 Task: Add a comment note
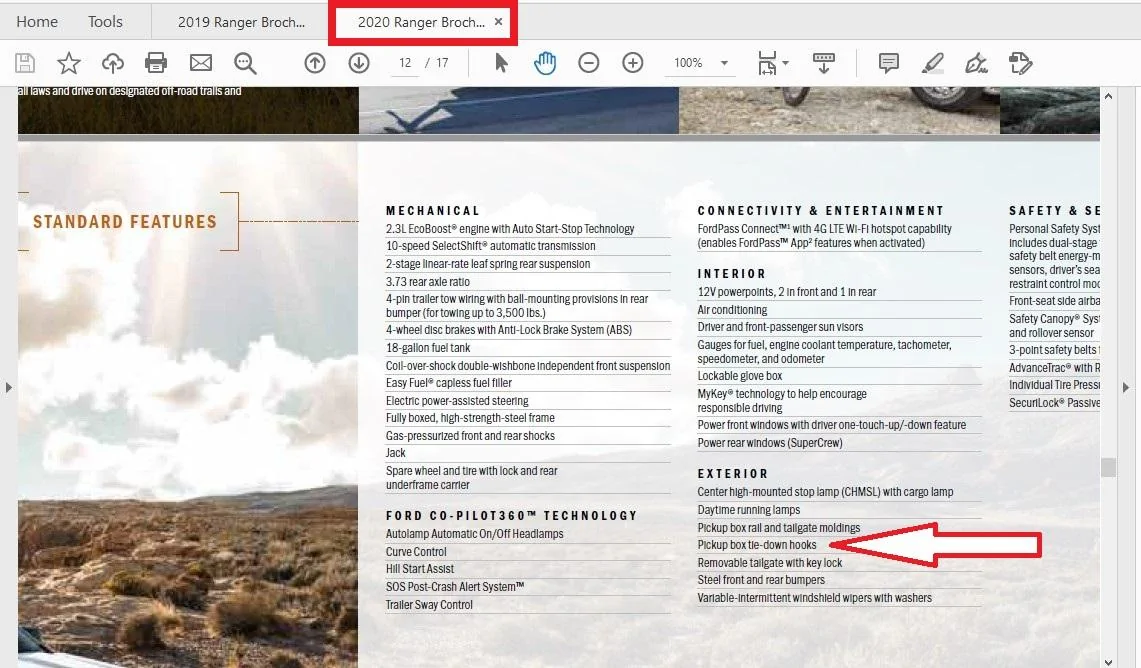point(888,63)
